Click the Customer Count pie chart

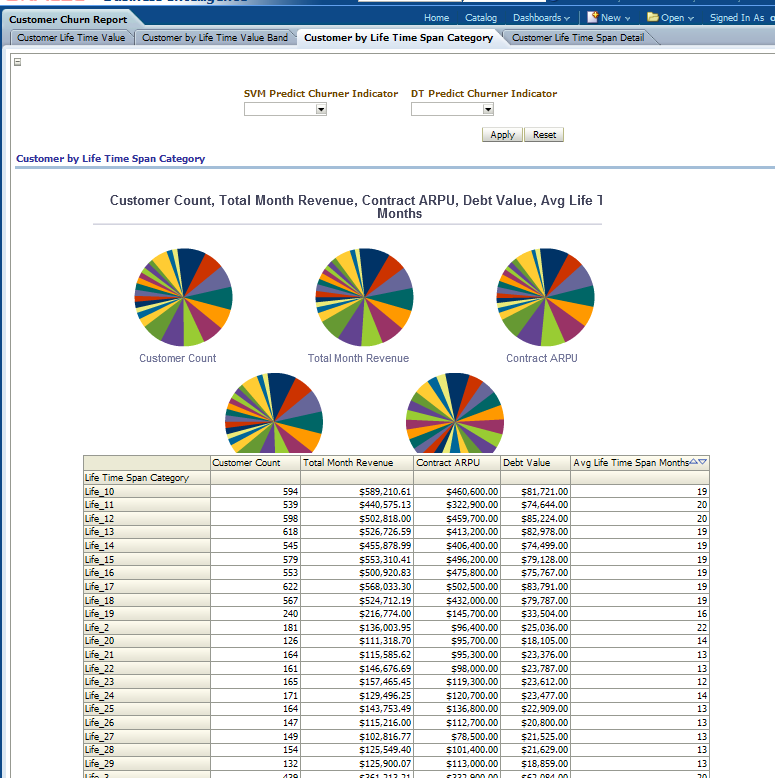tap(184, 297)
